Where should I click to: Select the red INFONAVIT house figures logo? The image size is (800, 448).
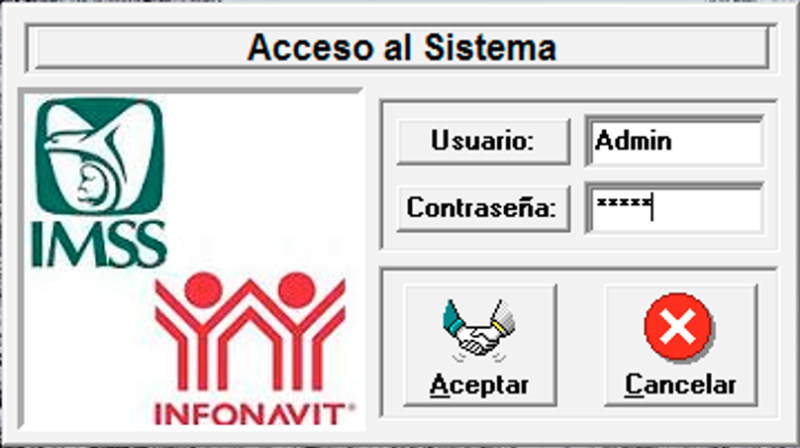(x=251, y=332)
